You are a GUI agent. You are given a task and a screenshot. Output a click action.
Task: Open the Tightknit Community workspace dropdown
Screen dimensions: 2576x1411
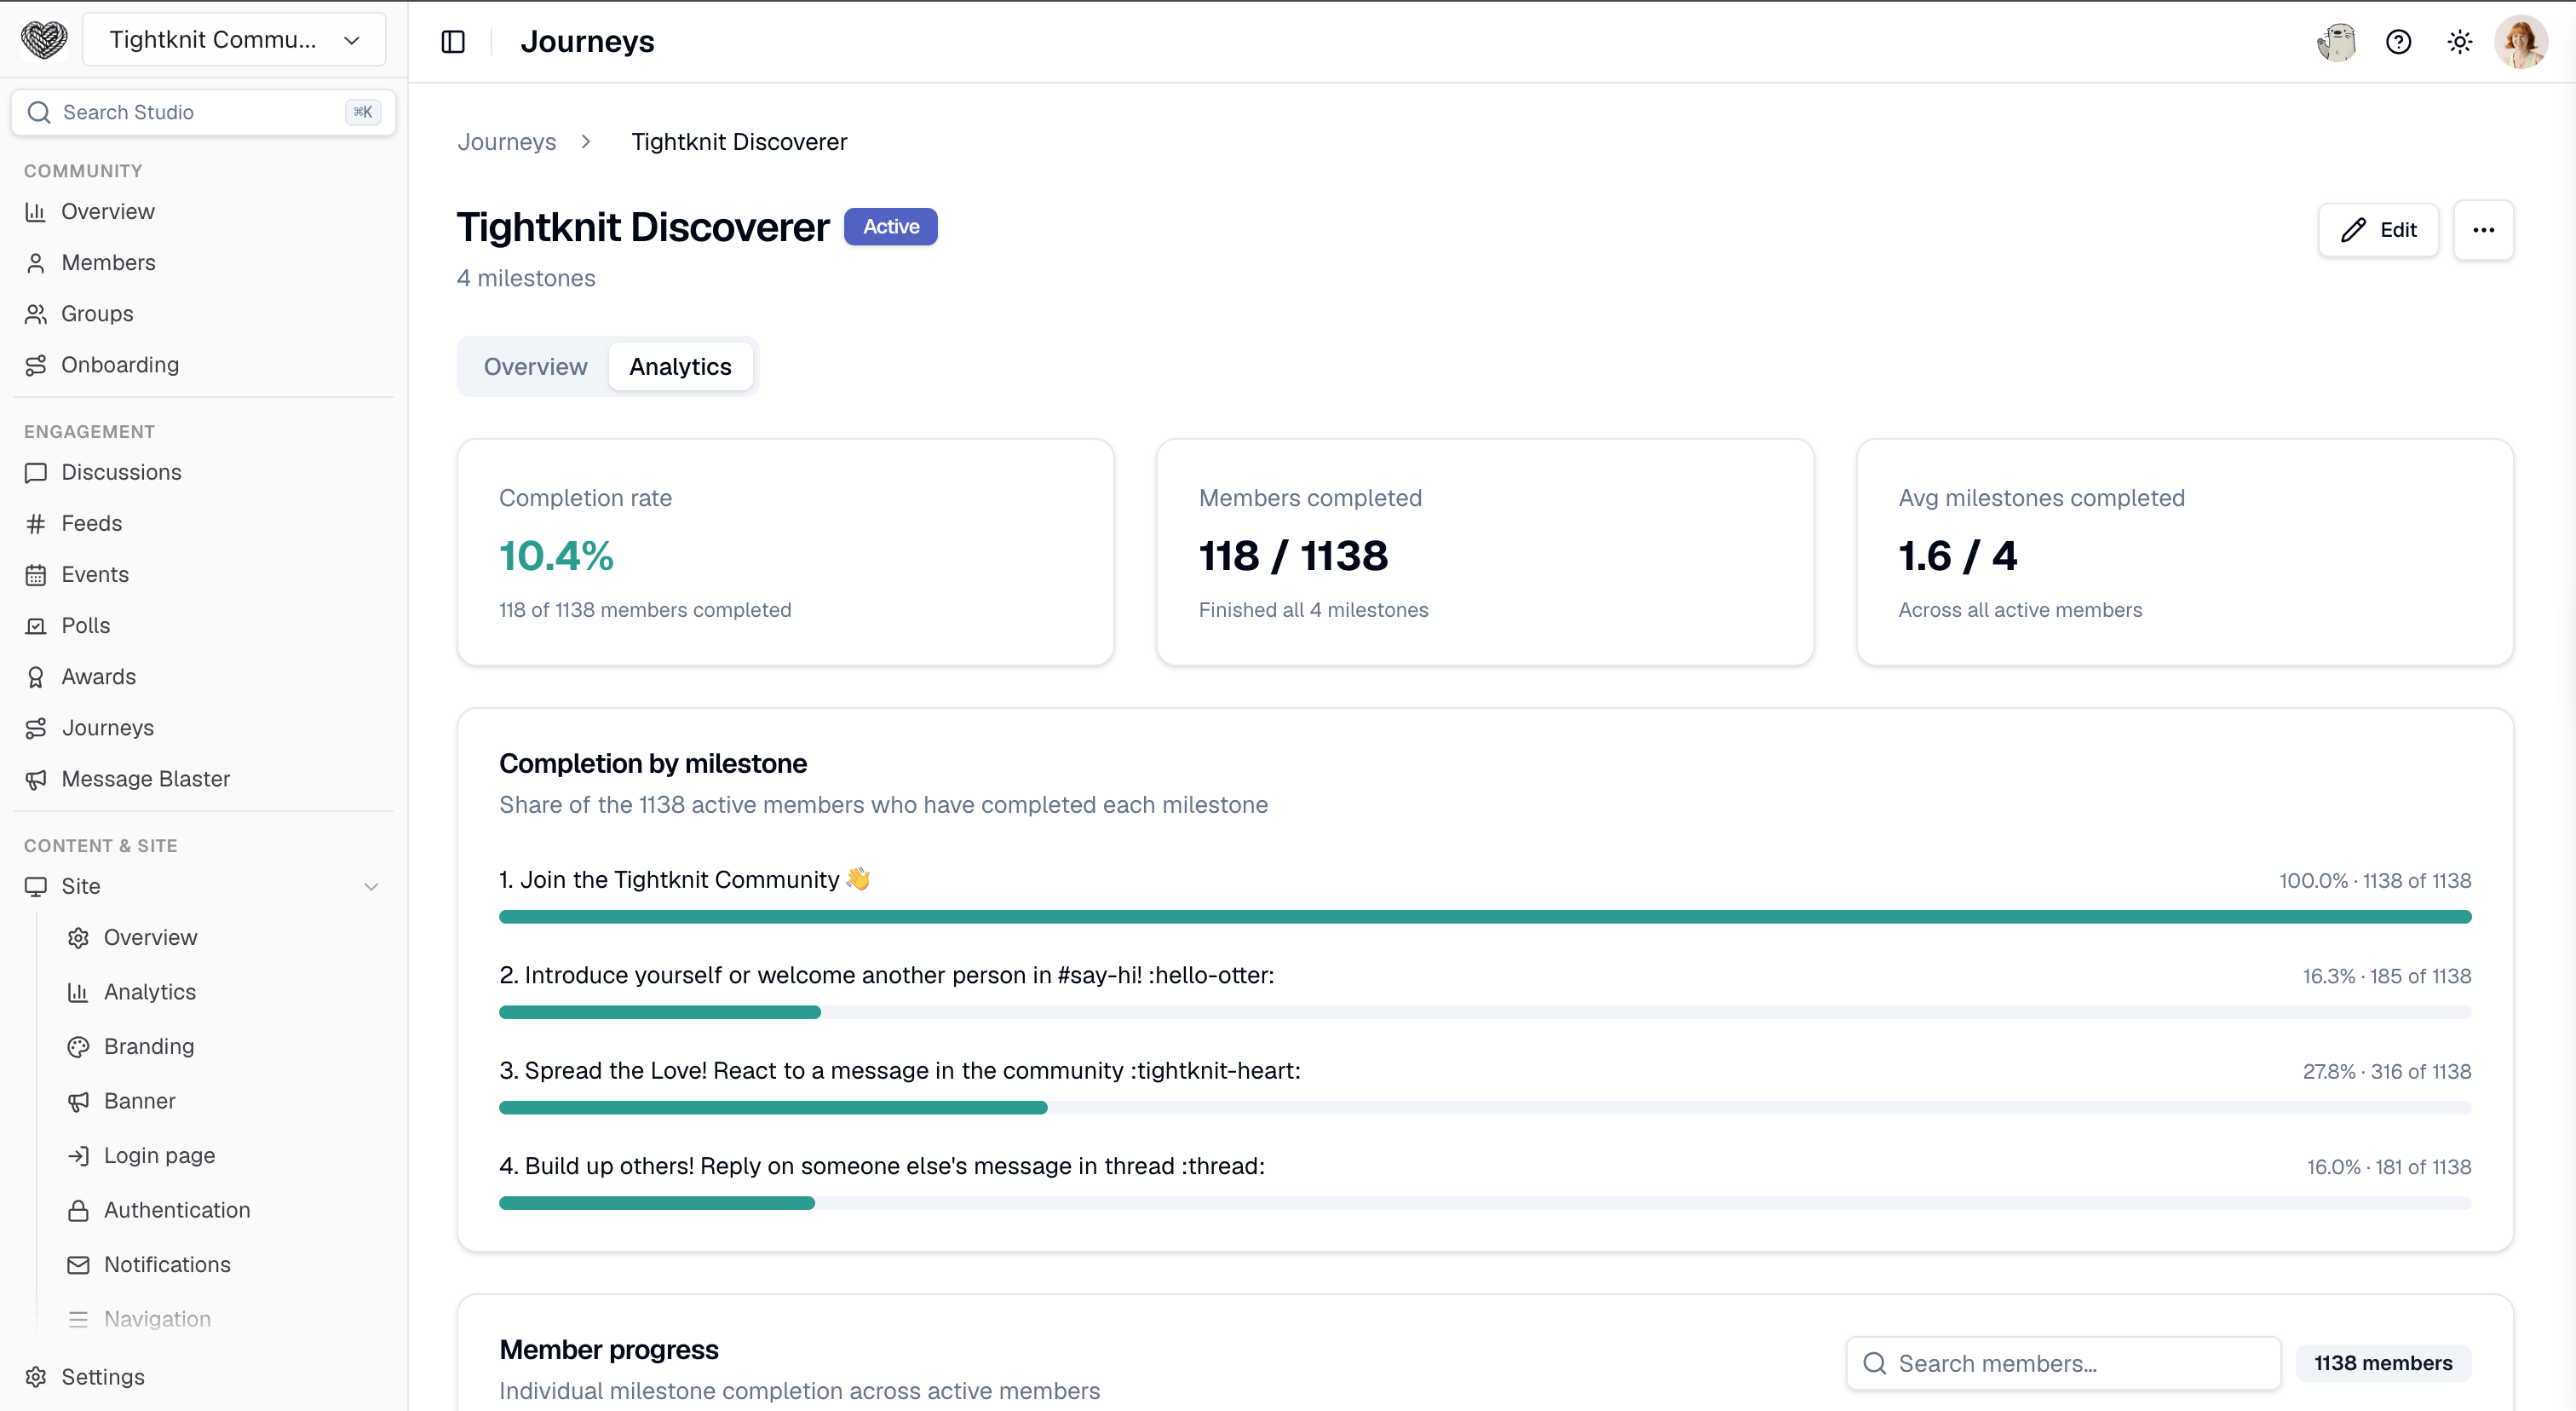pos(234,40)
